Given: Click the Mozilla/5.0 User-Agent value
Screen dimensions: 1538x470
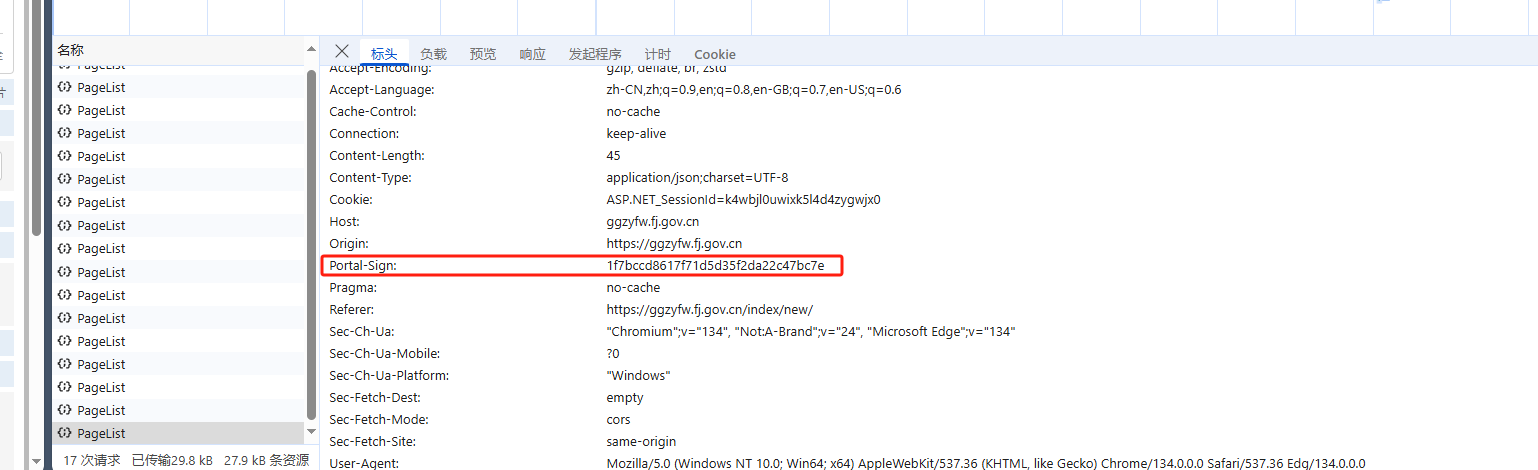Looking at the screenshot, I should [x=985, y=463].
